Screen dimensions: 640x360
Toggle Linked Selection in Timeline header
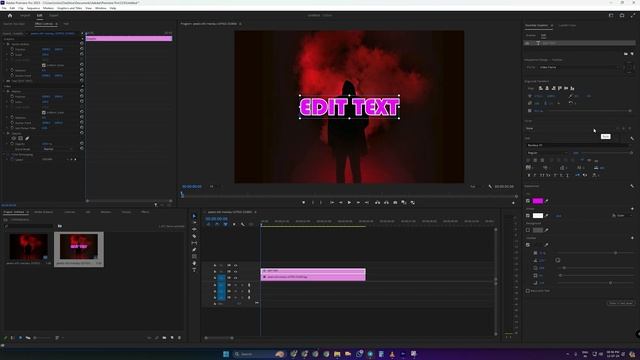click(225, 224)
